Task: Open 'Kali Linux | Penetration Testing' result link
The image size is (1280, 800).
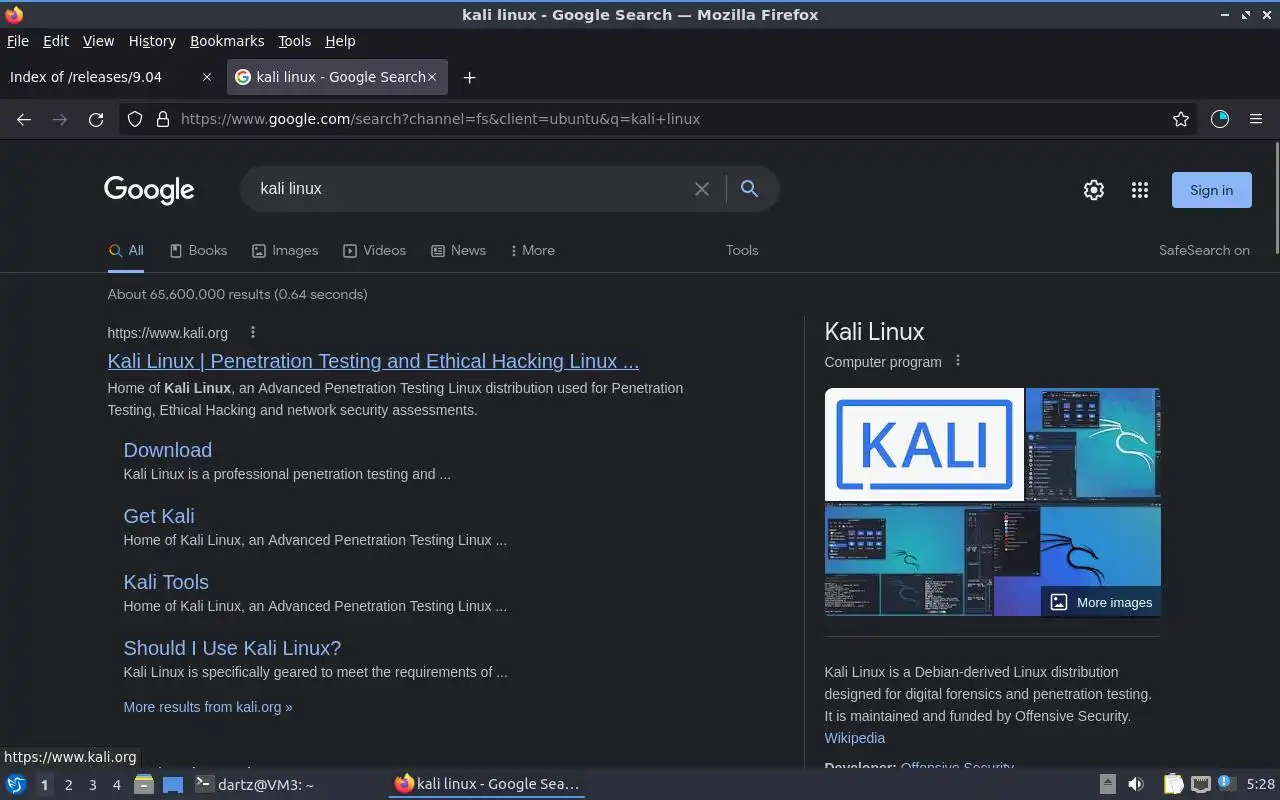Action: click(373, 361)
